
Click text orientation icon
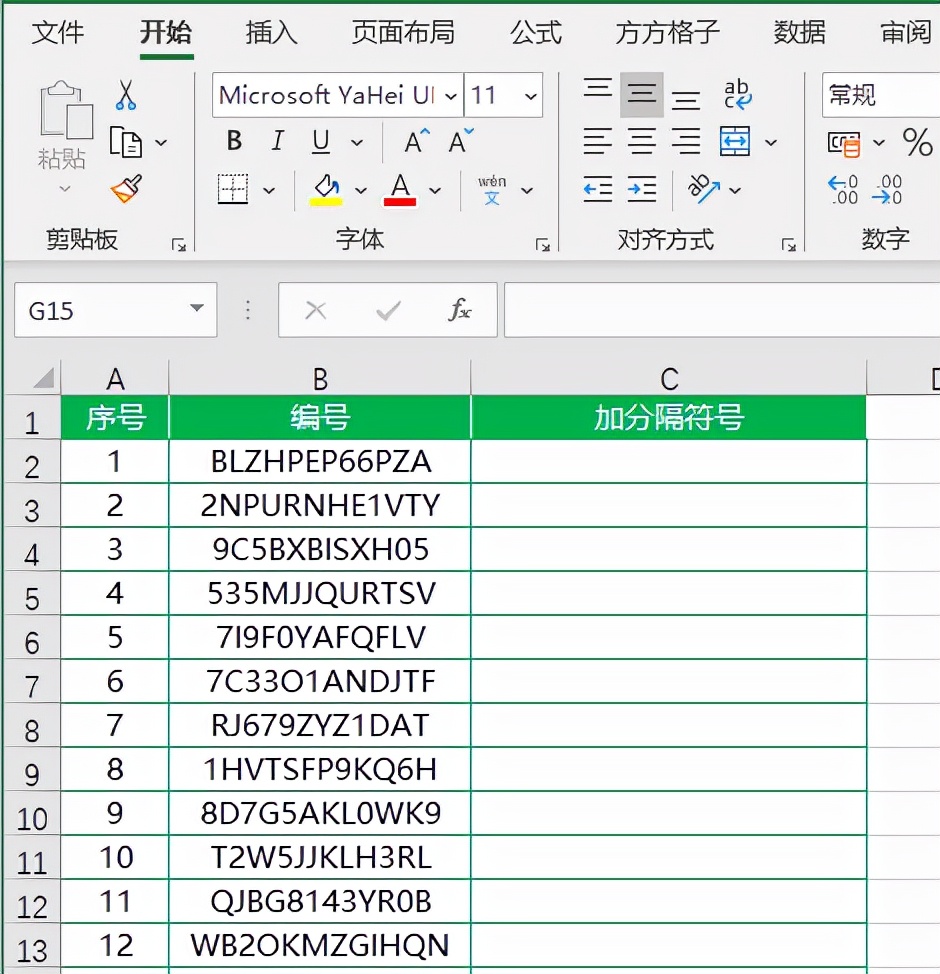(x=704, y=189)
